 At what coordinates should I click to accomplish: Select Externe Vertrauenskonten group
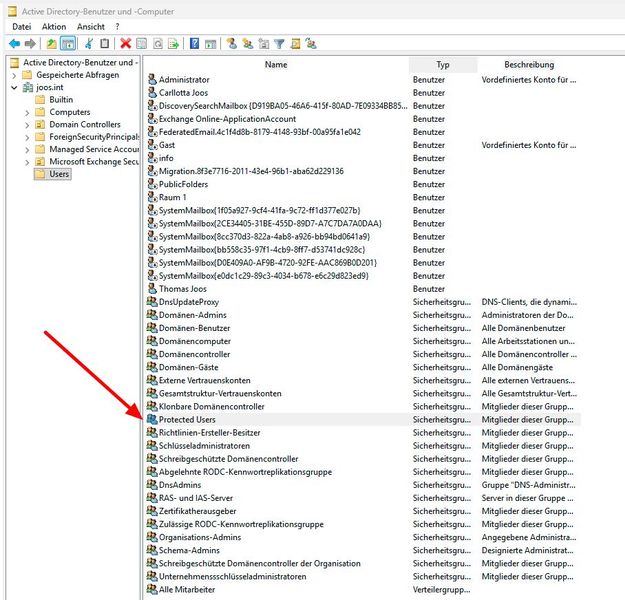204,380
